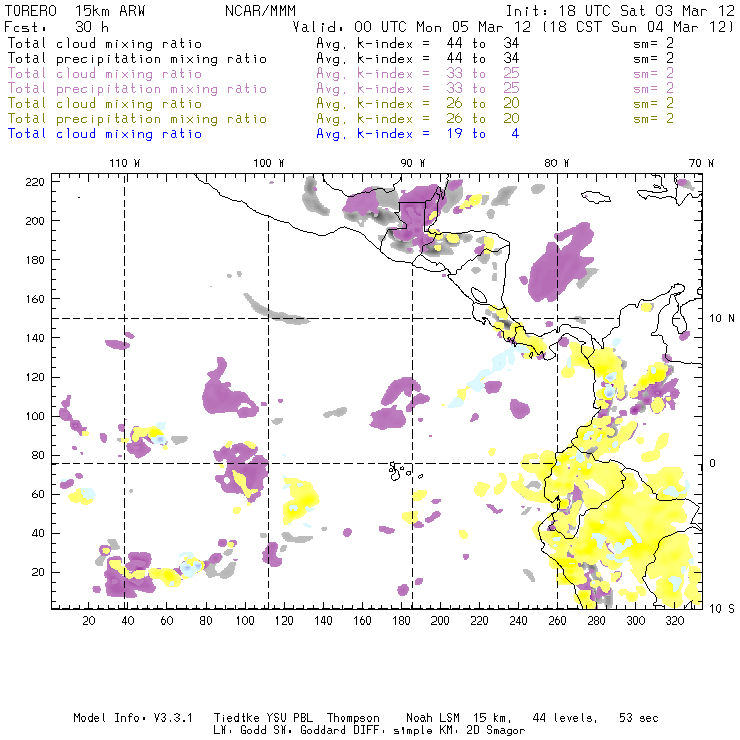Click the blue 'Avg. k-index = 19 to 4' text
The height and width of the screenshot is (740, 740).
tap(418, 134)
